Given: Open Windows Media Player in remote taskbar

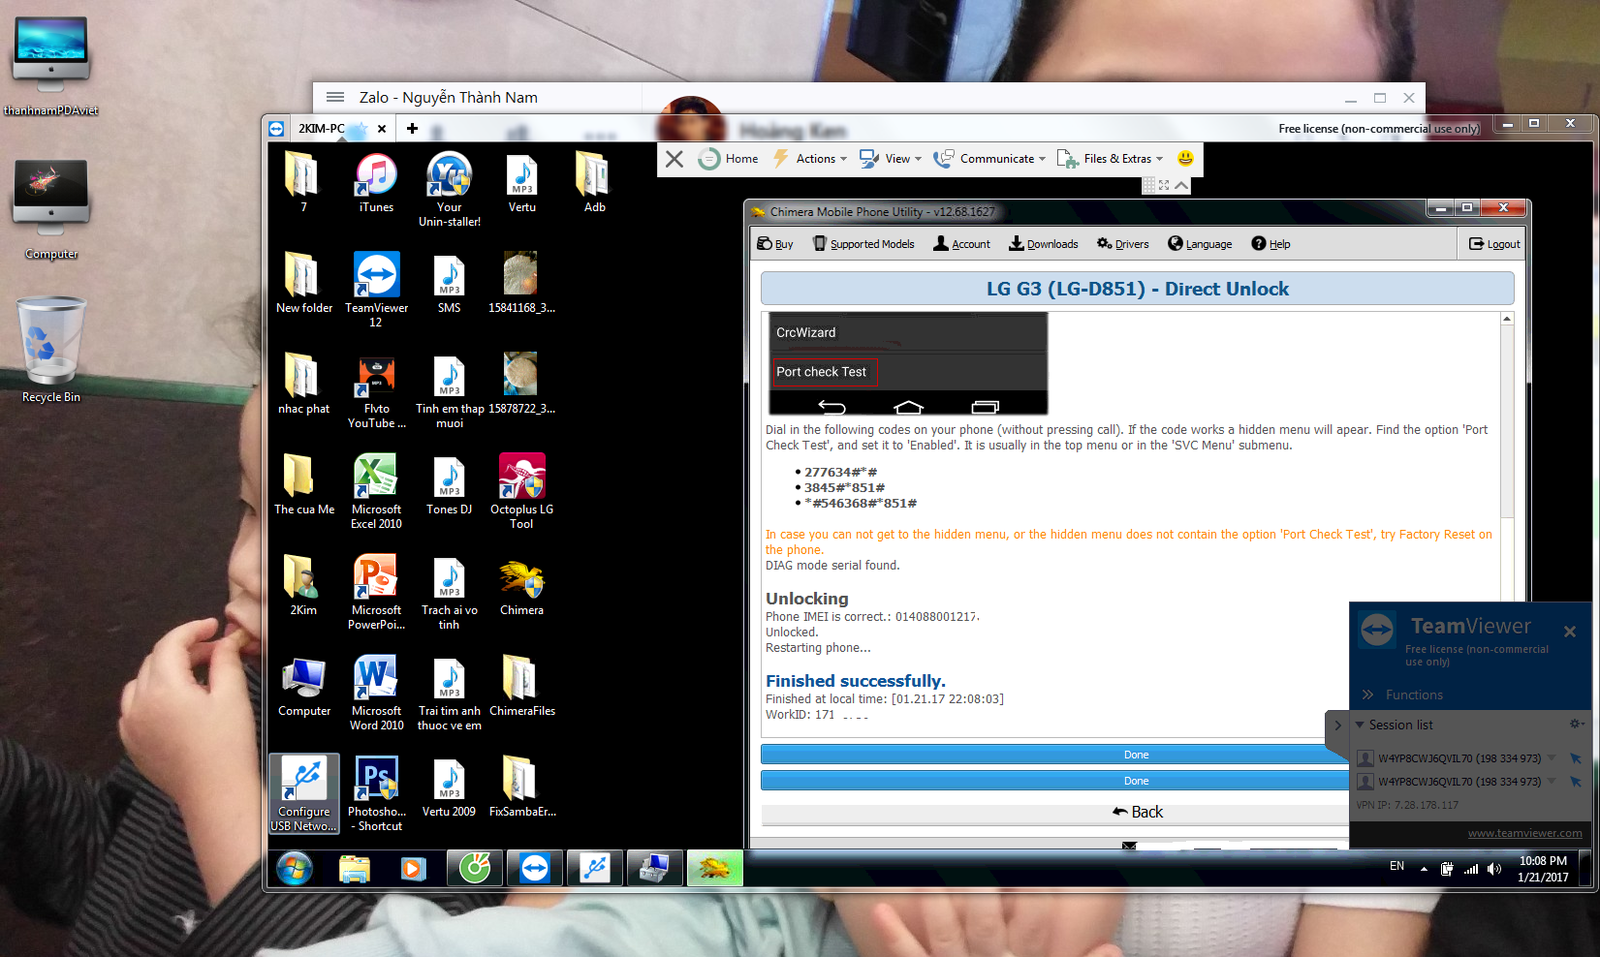Looking at the screenshot, I should coord(412,869).
